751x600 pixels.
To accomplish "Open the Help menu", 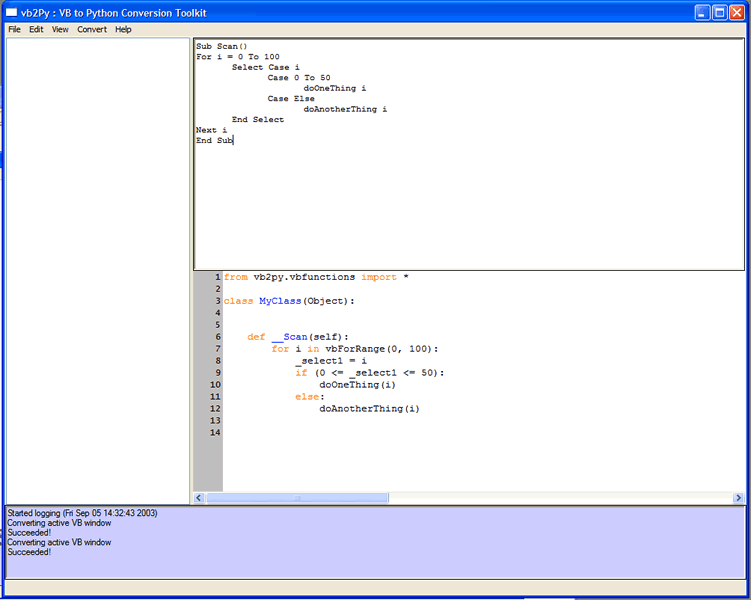I will click(x=123, y=29).
